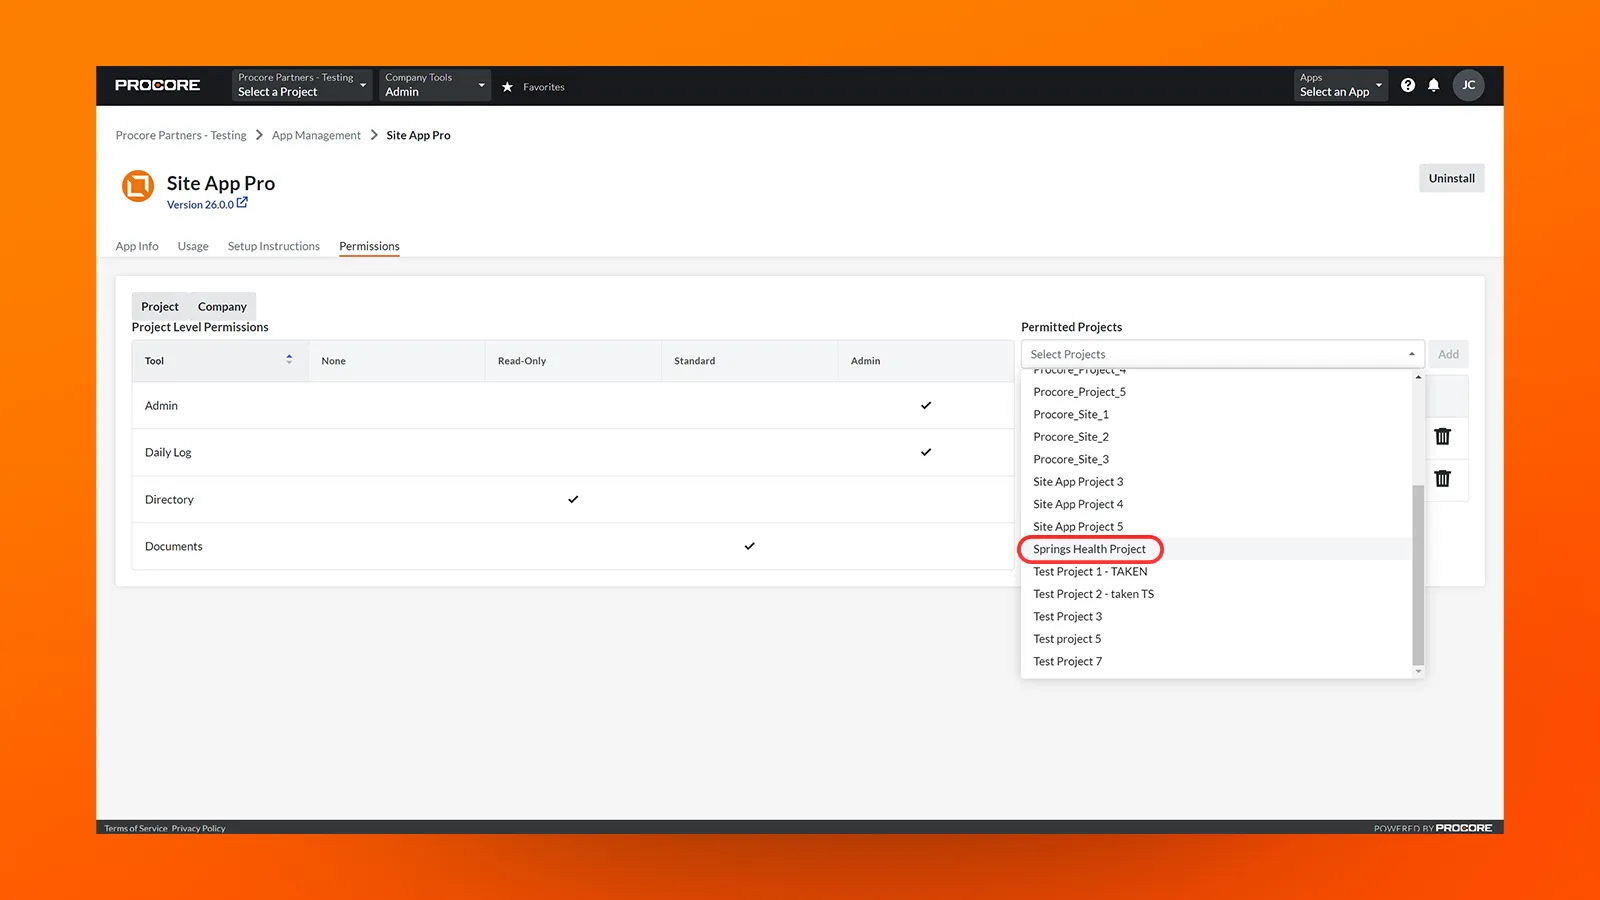This screenshot has width=1600, height=900.
Task: Sort the Tool column using its sort arrows
Action: point(288,360)
